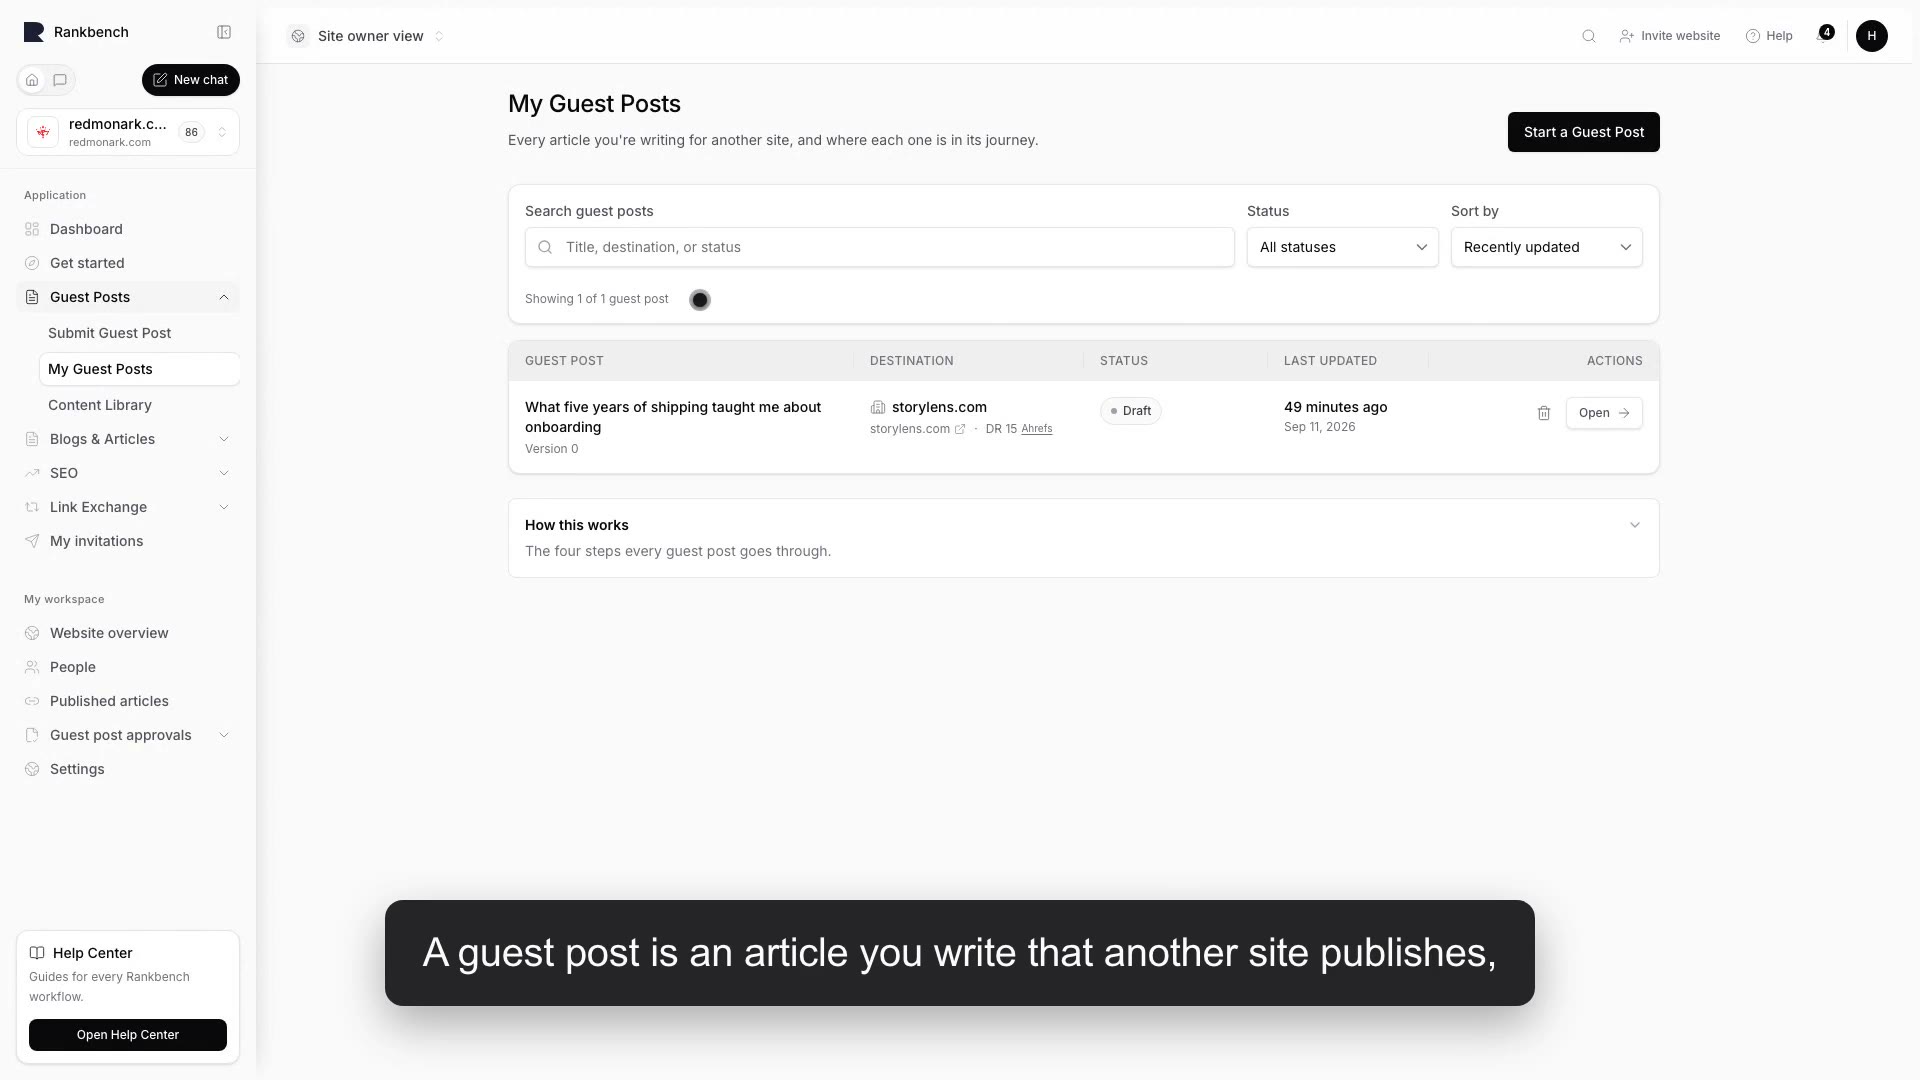Open the H user avatar menu
Image resolution: width=1920 pixels, height=1080 pixels.
pyautogui.click(x=1871, y=36)
